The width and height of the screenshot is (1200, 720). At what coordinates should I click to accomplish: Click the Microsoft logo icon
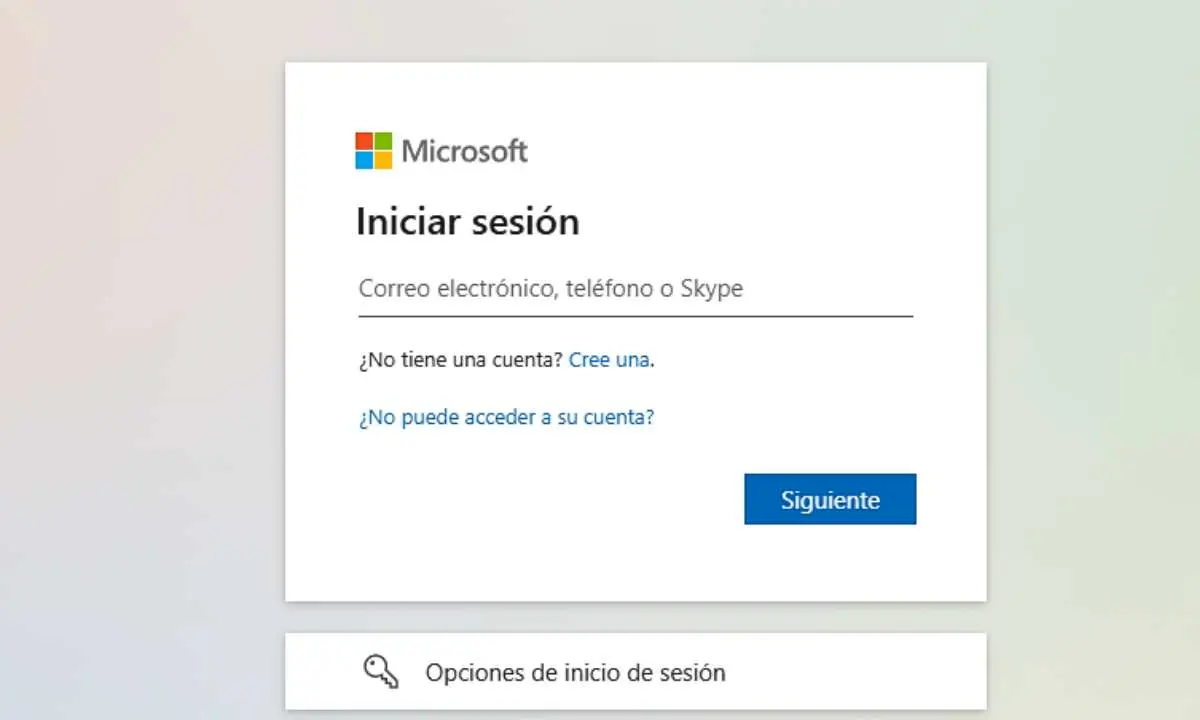click(372, 149)
